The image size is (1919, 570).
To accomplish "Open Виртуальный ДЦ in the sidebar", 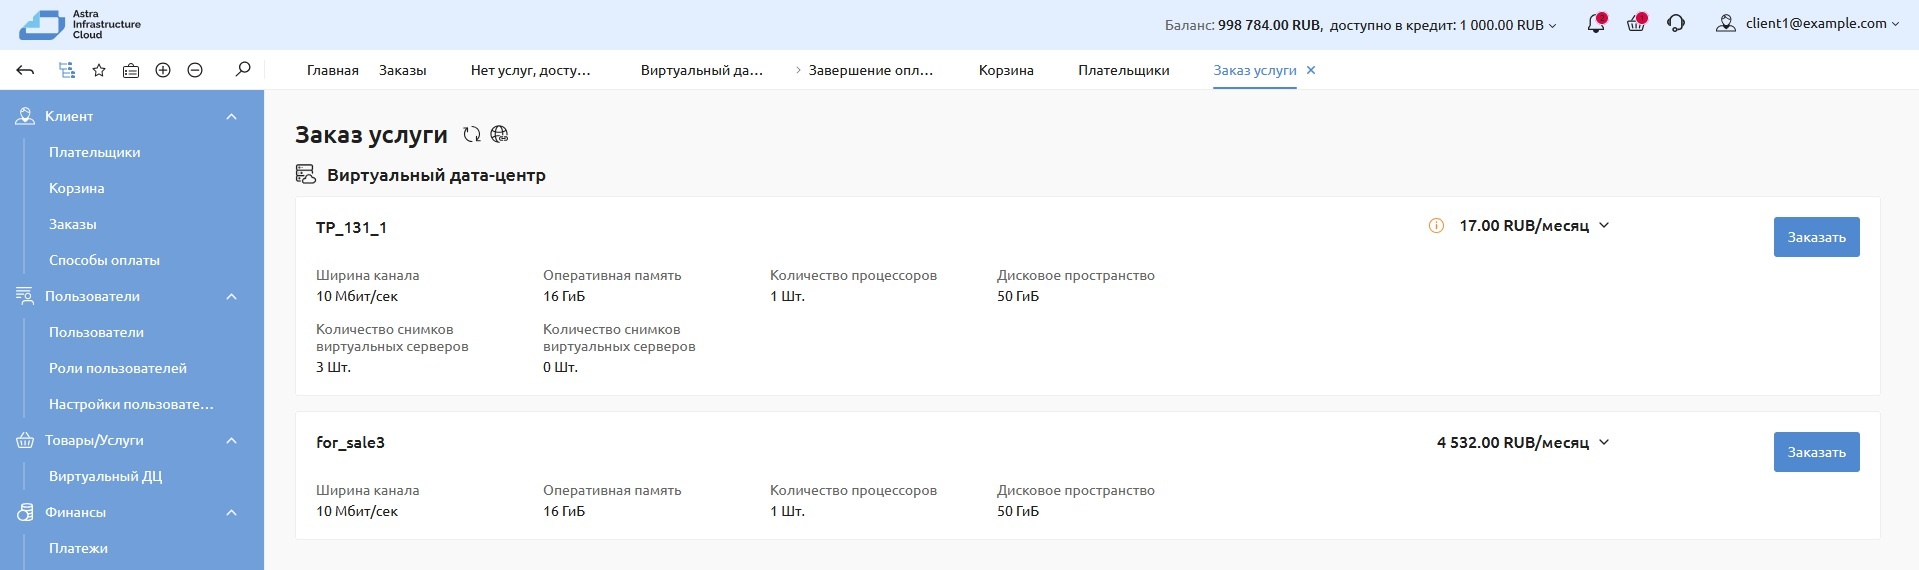I will tap(106, 476).
